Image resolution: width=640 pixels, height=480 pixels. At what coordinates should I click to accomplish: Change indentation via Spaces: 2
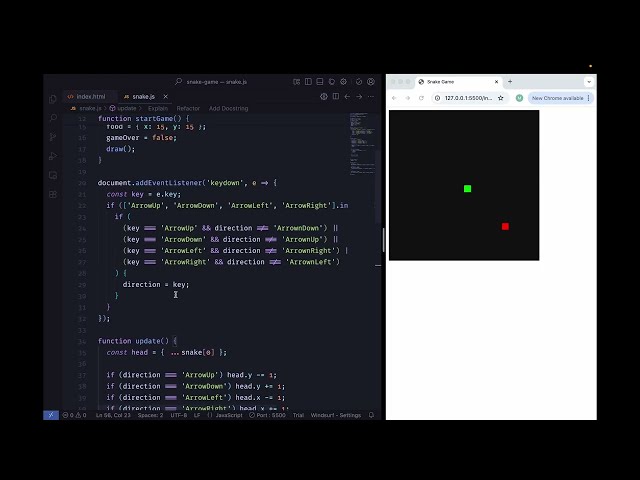[x=150, y=415]
